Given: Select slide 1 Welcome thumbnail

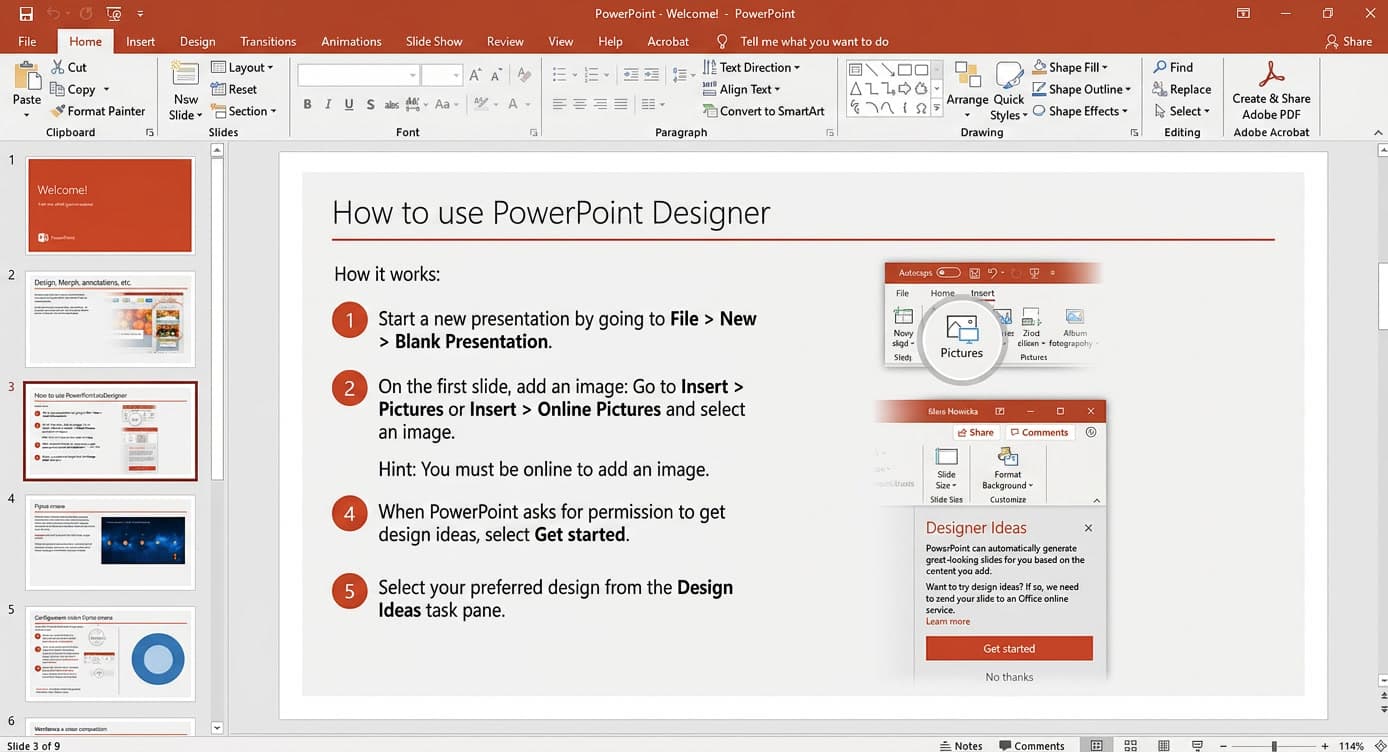Looking at the screenshot, I should (110, 205).
